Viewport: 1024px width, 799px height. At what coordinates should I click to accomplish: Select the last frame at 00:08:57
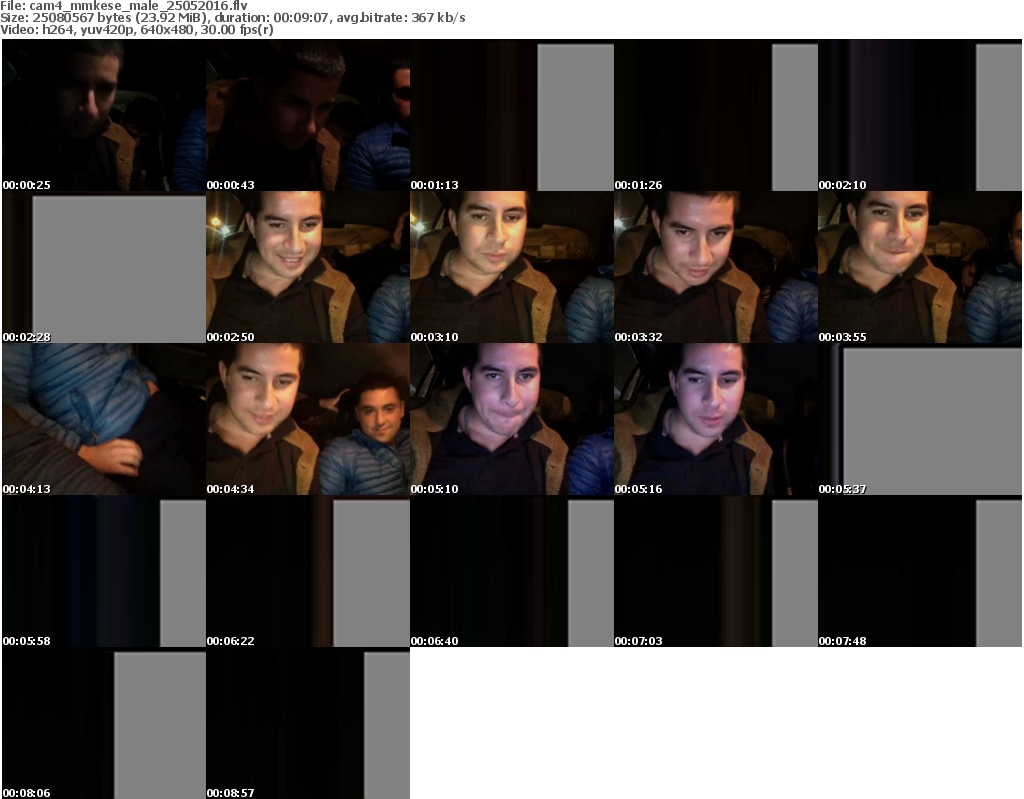308,723
